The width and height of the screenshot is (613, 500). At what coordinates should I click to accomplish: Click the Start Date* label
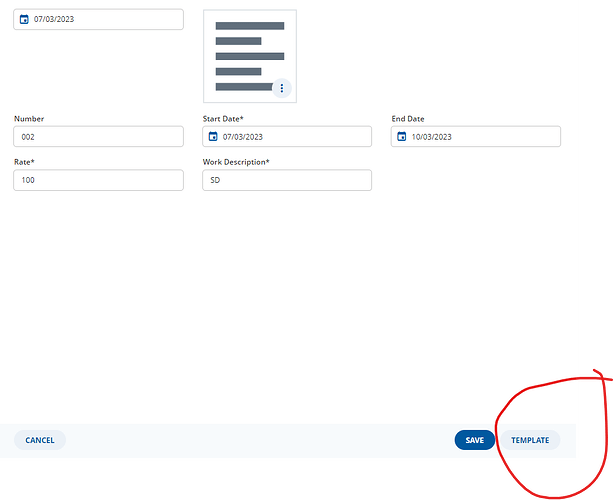(223, 119)
